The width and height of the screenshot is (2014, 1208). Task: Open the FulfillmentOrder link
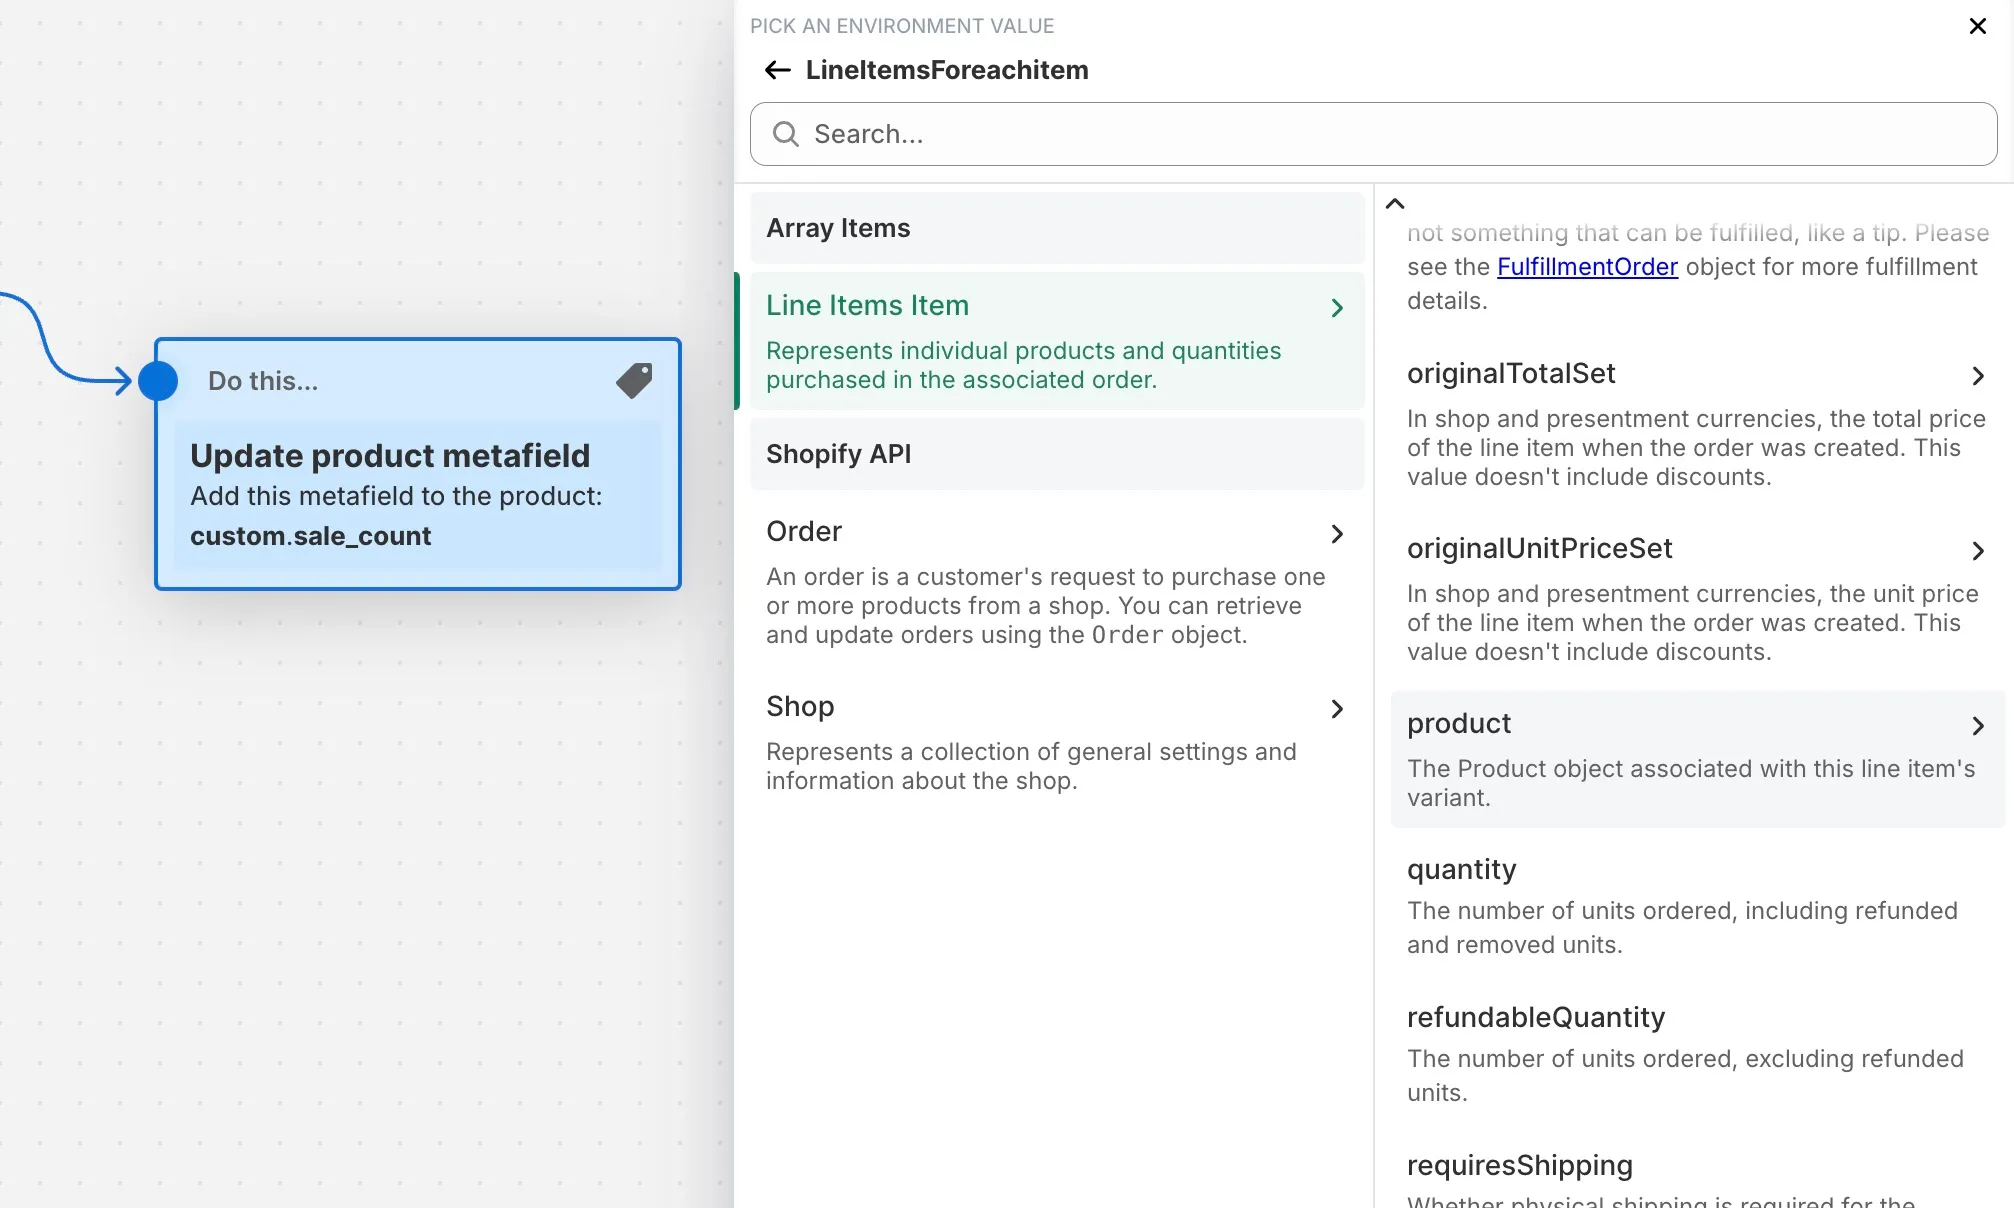[1587, 267]
